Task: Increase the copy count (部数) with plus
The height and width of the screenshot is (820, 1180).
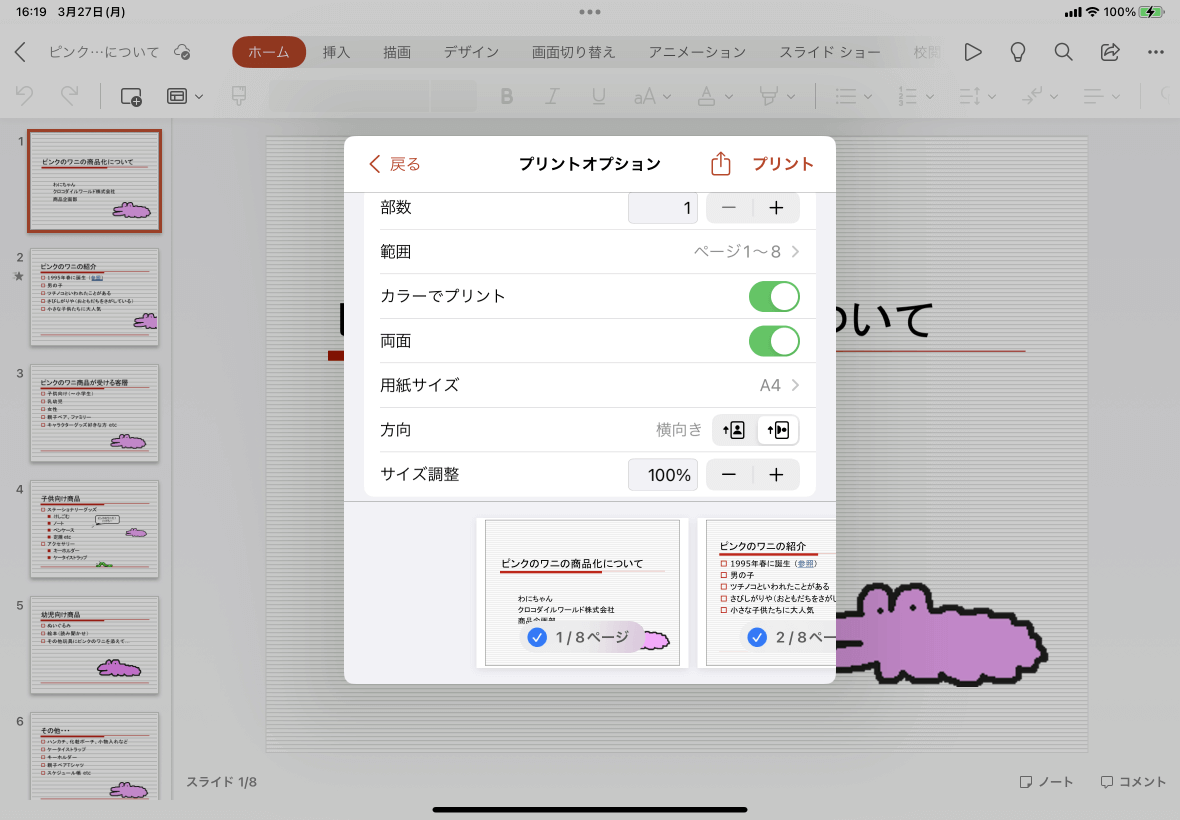Action: pyautogui.click(x=776, y=208)
